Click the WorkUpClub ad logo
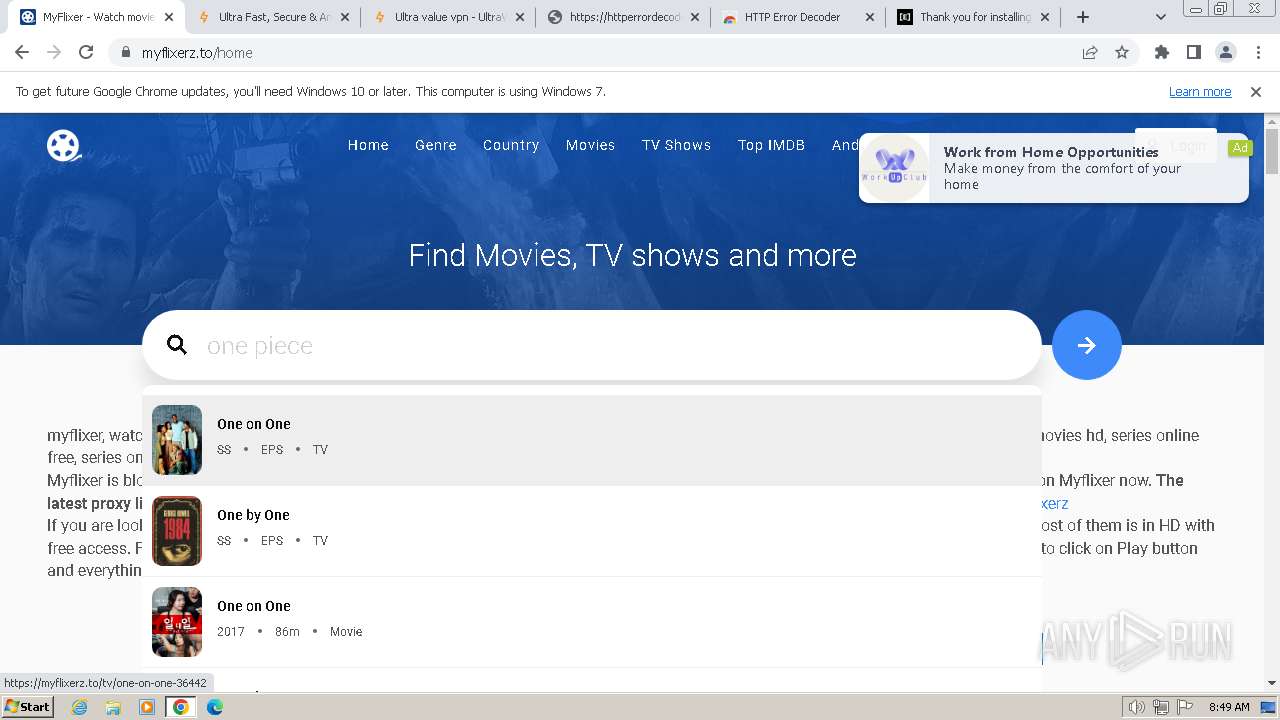Viewport: 1280px width, 720px height. click(x=895, y=168)
